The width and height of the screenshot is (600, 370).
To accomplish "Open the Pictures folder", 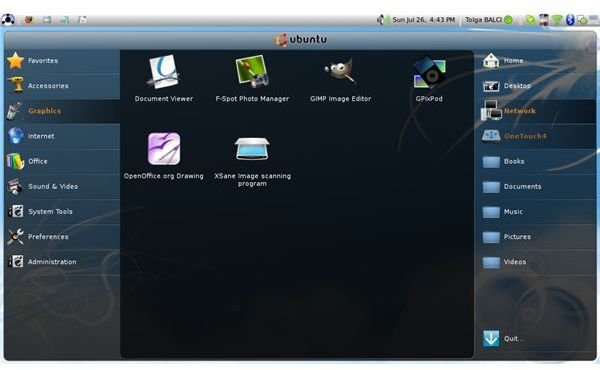I will click(x=536, y=236).
